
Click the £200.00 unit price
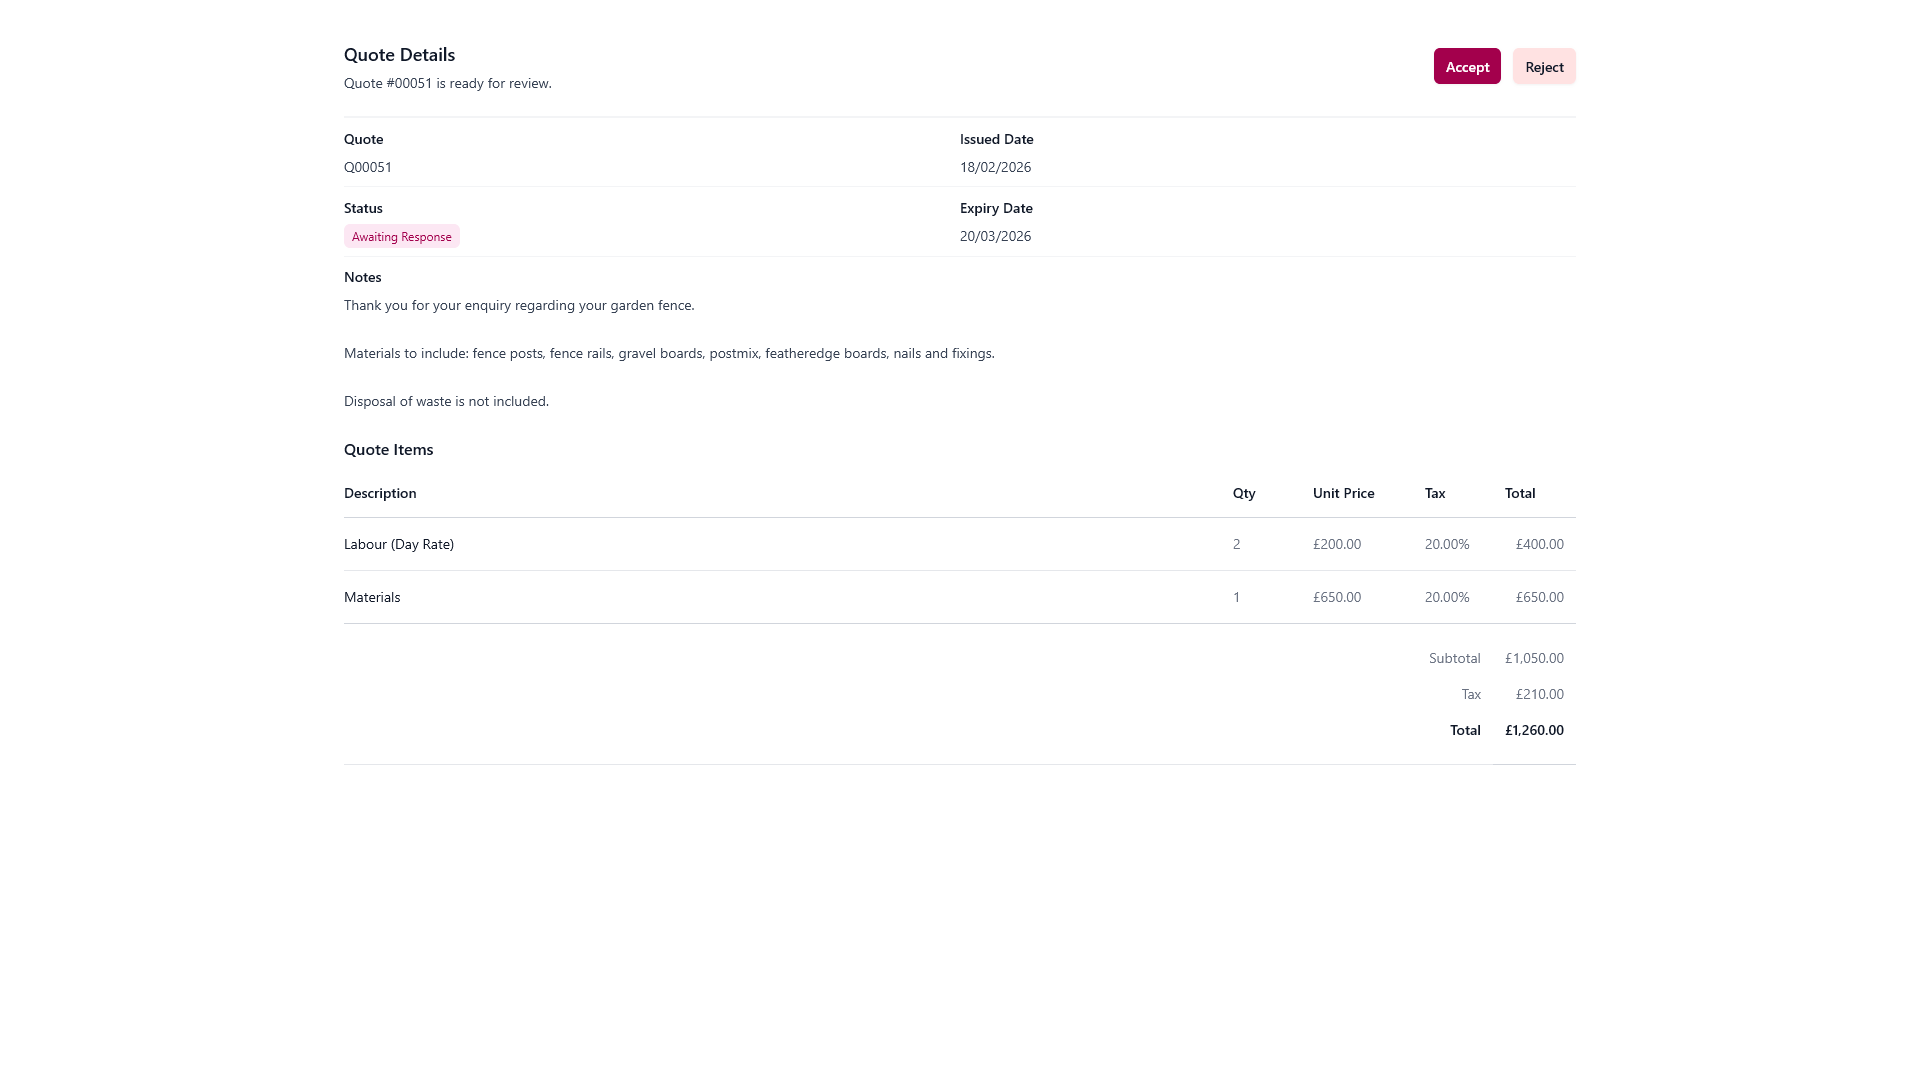[1336, 544]
